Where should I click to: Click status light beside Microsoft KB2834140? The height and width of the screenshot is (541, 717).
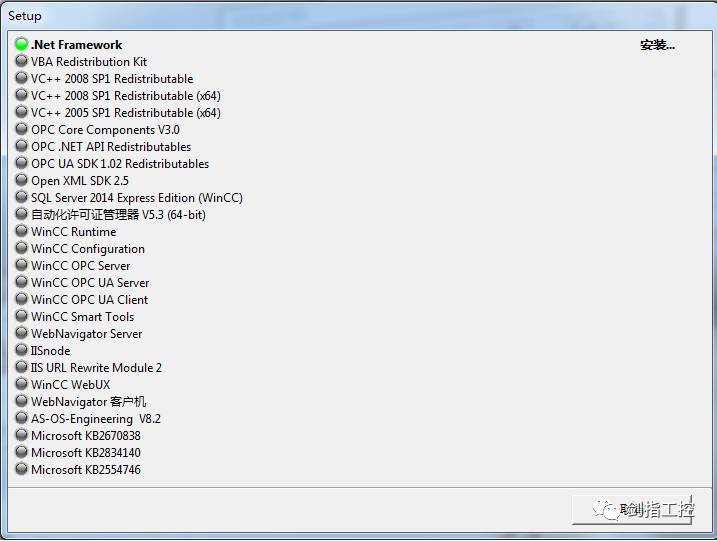(21, 451)
